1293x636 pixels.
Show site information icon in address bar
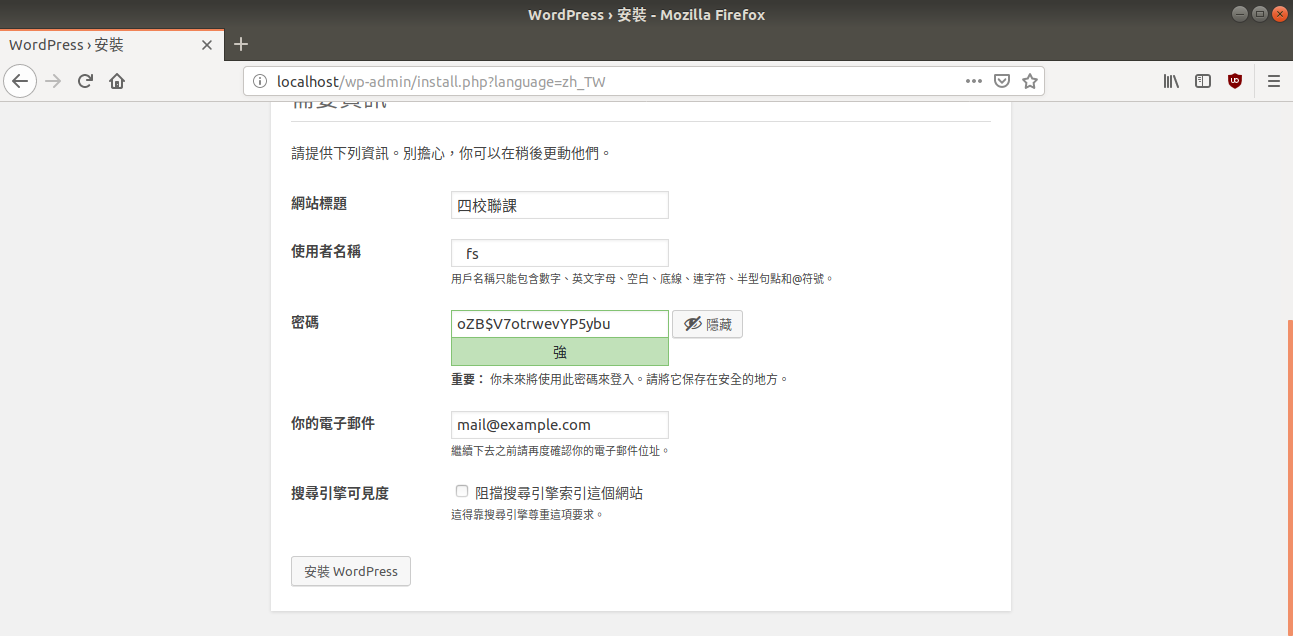[260, 82]
